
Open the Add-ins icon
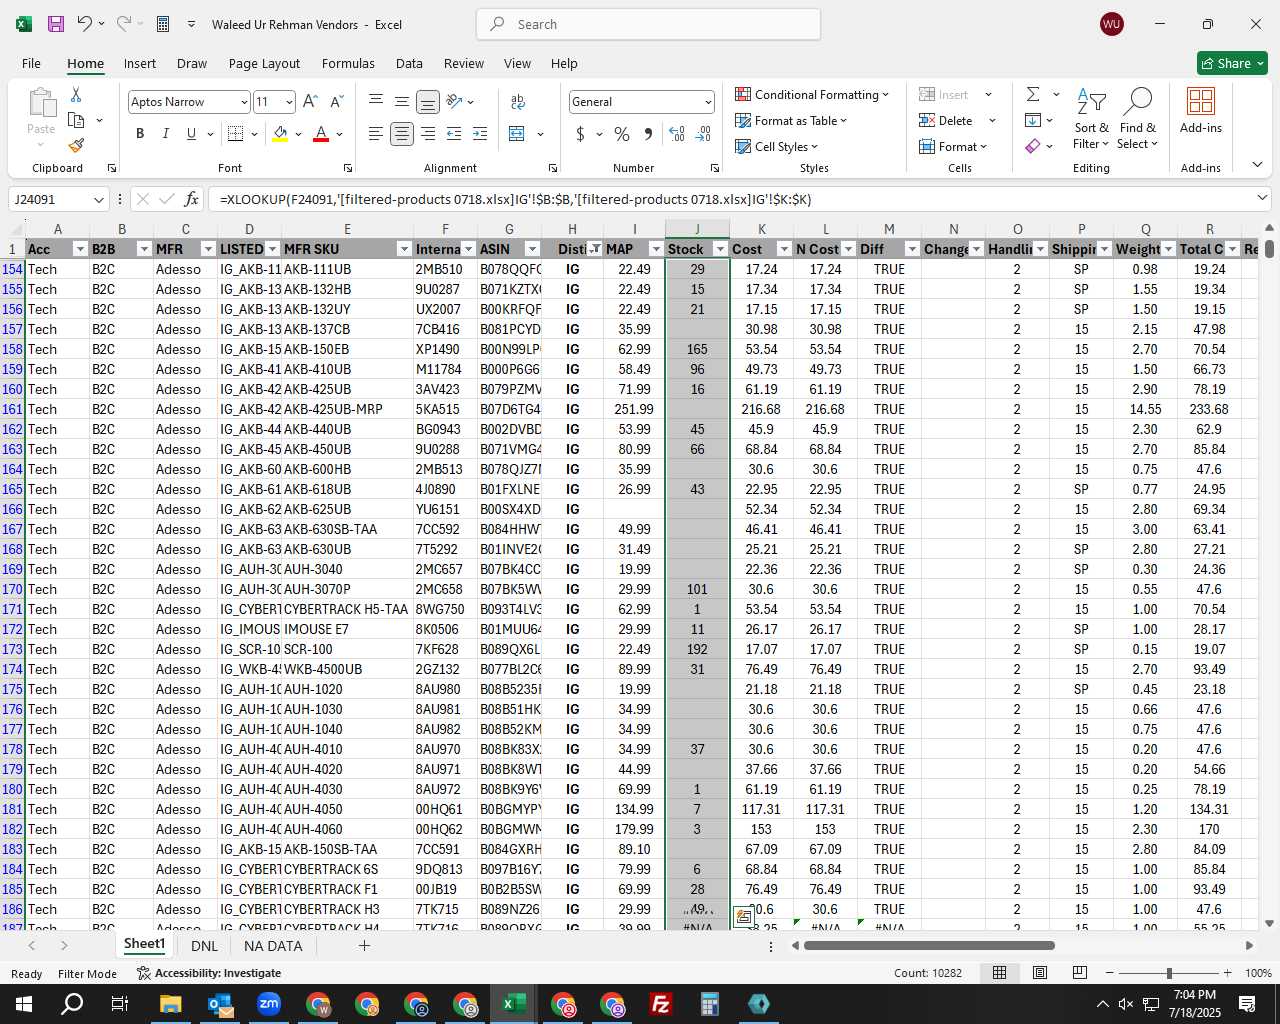1200,110
